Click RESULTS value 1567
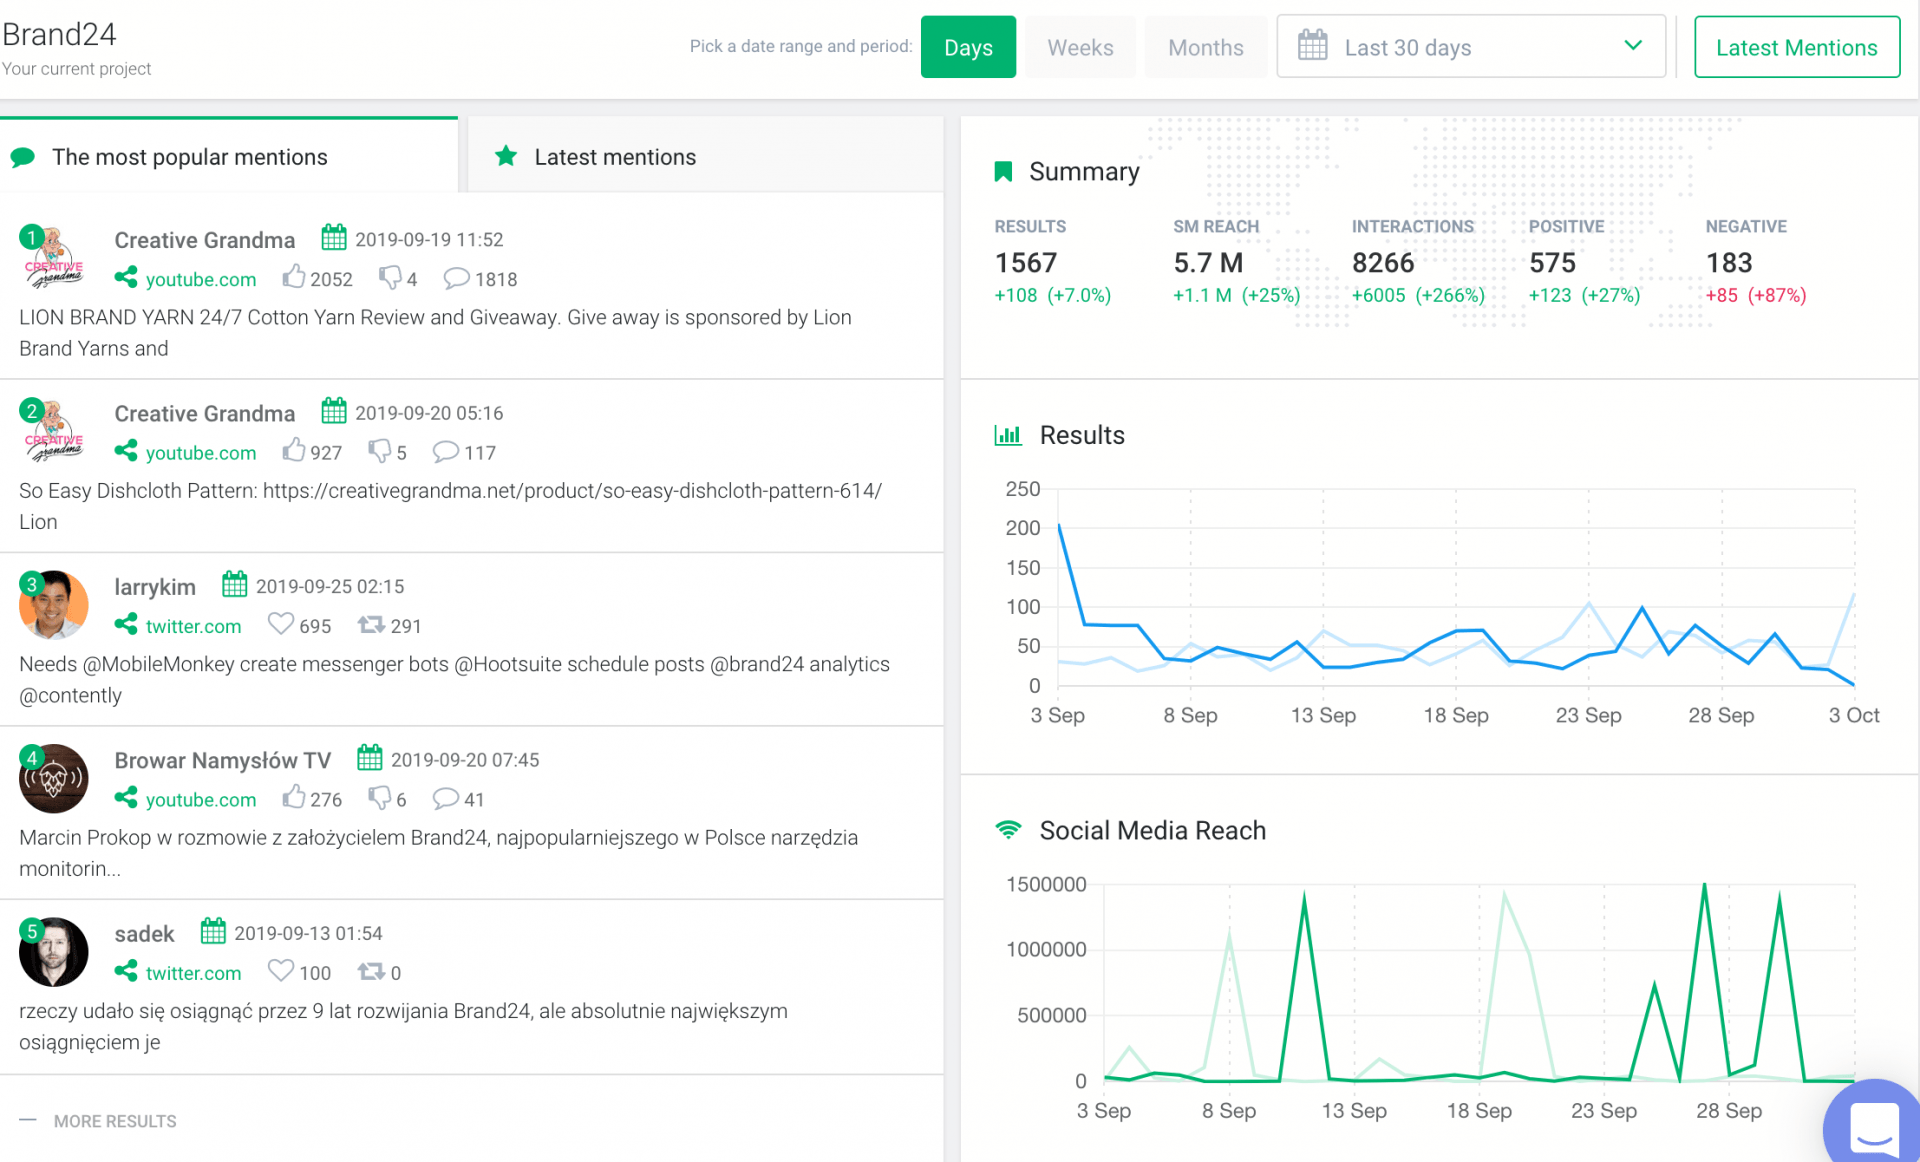 [x=1025, y=262]
